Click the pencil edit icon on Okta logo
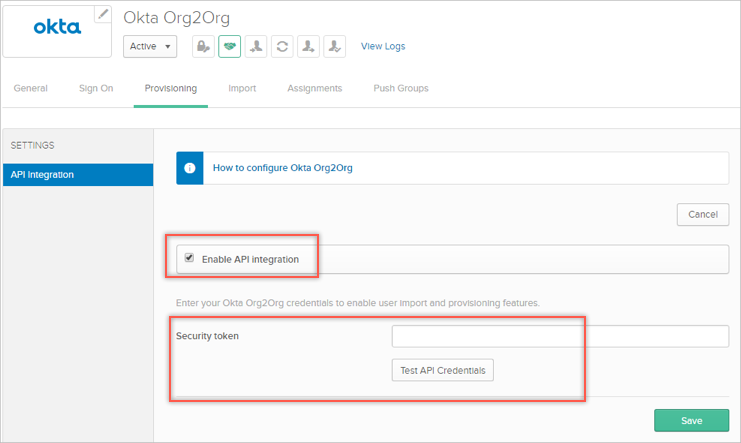The width and height of the screenshot is (741, 443). [102, 14]
